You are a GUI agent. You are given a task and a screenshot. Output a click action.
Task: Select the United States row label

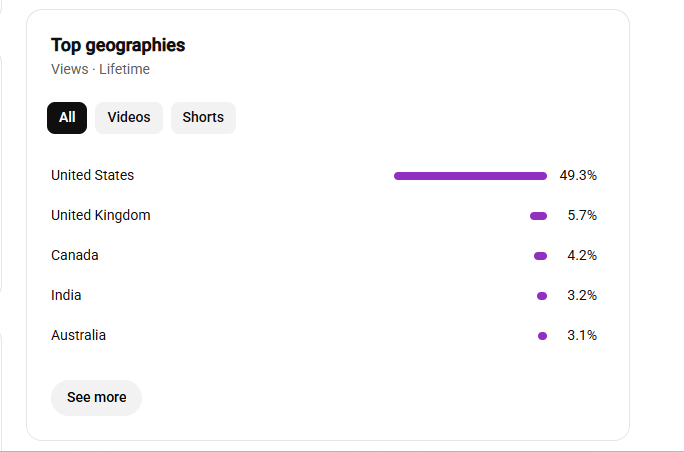pos(92,175)
